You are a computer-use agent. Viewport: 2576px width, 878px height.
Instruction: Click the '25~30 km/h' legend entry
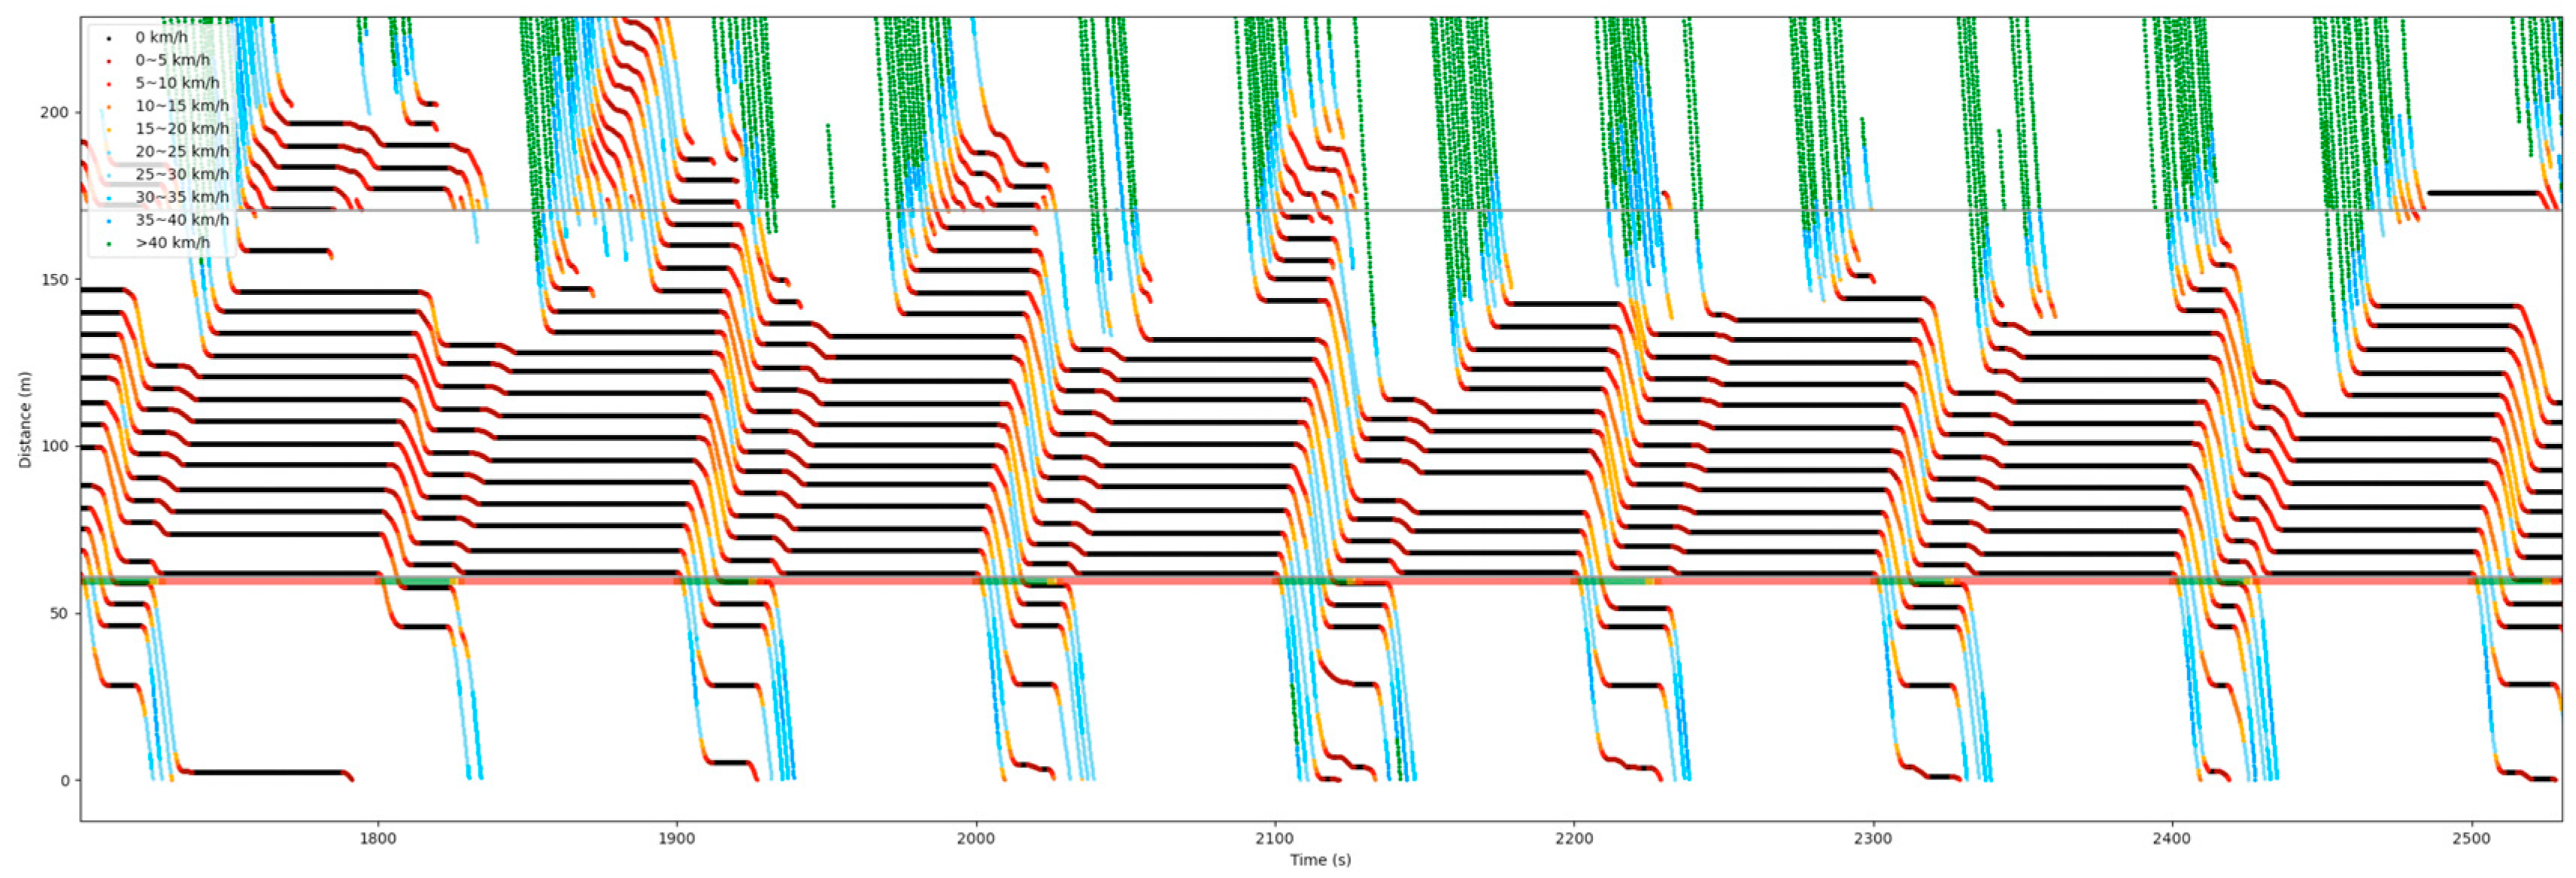[181, 175]
